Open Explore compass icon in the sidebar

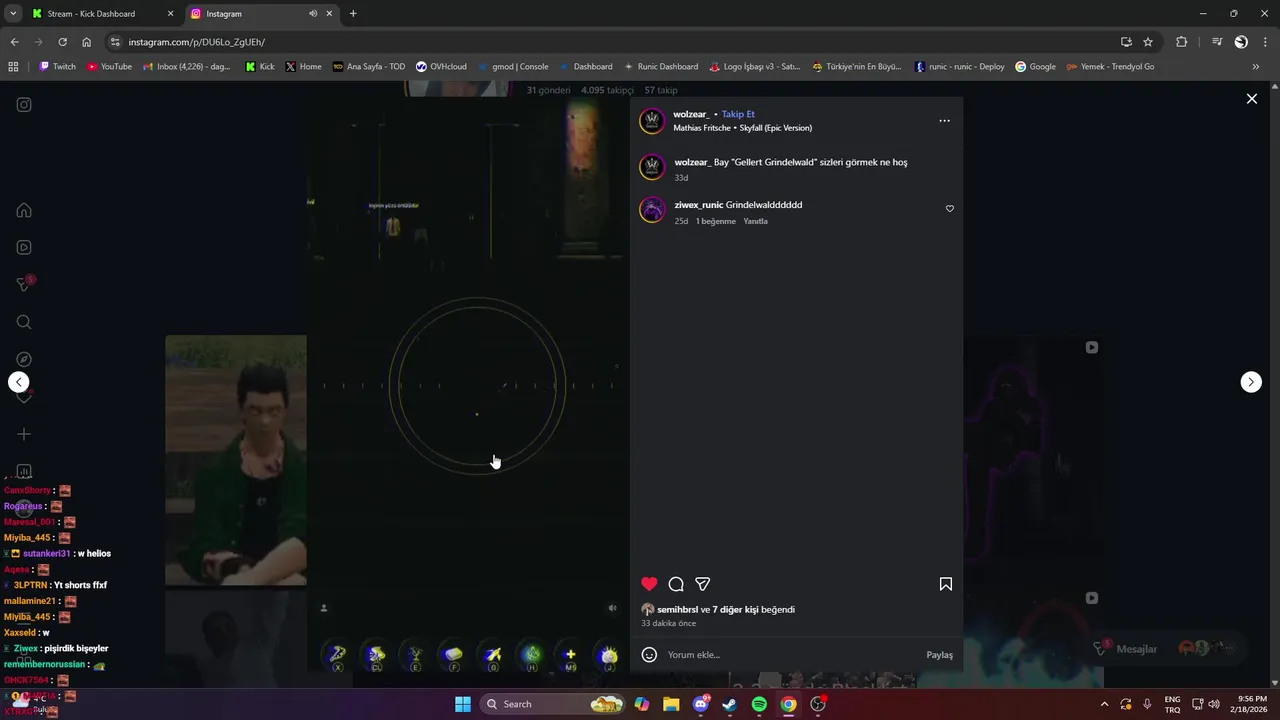[24, 359]
